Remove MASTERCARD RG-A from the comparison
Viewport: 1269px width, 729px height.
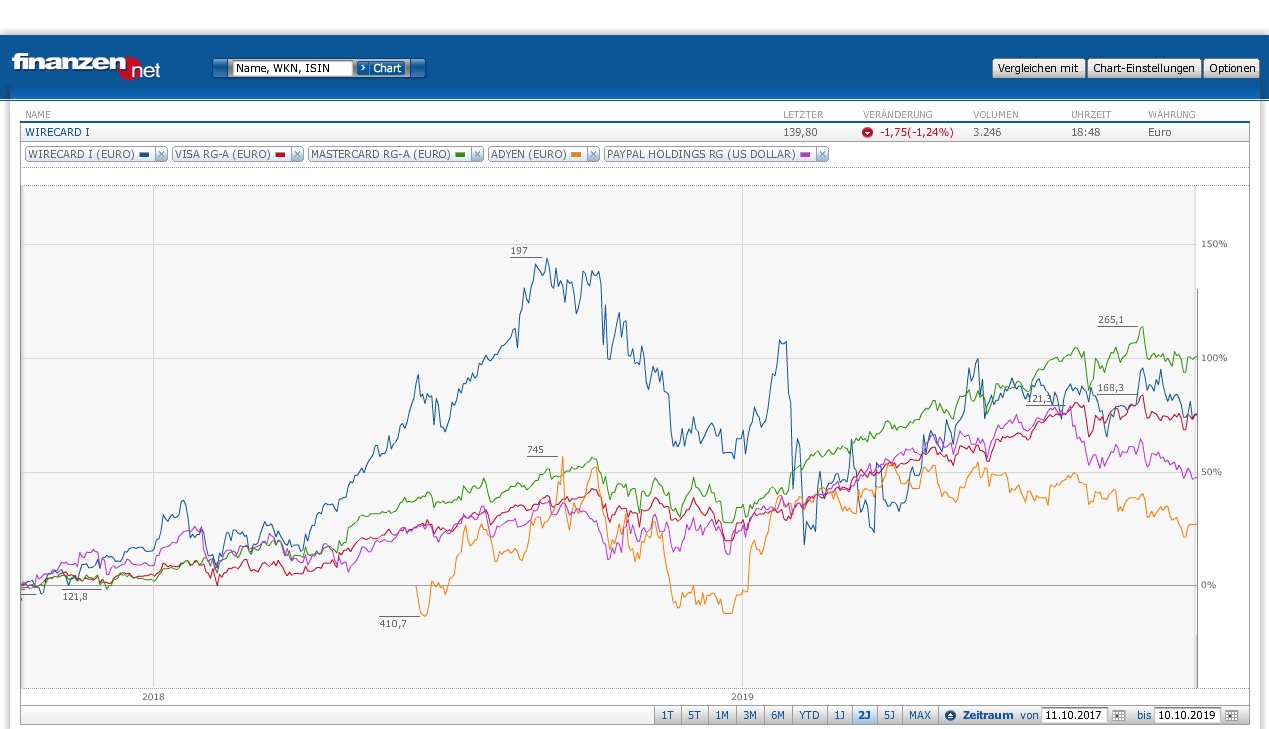click(x=477, y=154)
